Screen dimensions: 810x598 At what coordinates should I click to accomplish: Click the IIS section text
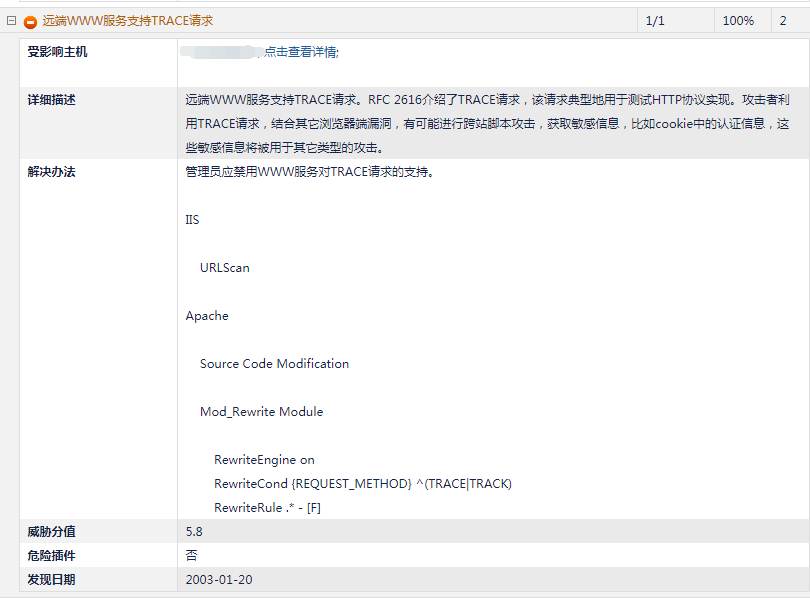point(192,219)
